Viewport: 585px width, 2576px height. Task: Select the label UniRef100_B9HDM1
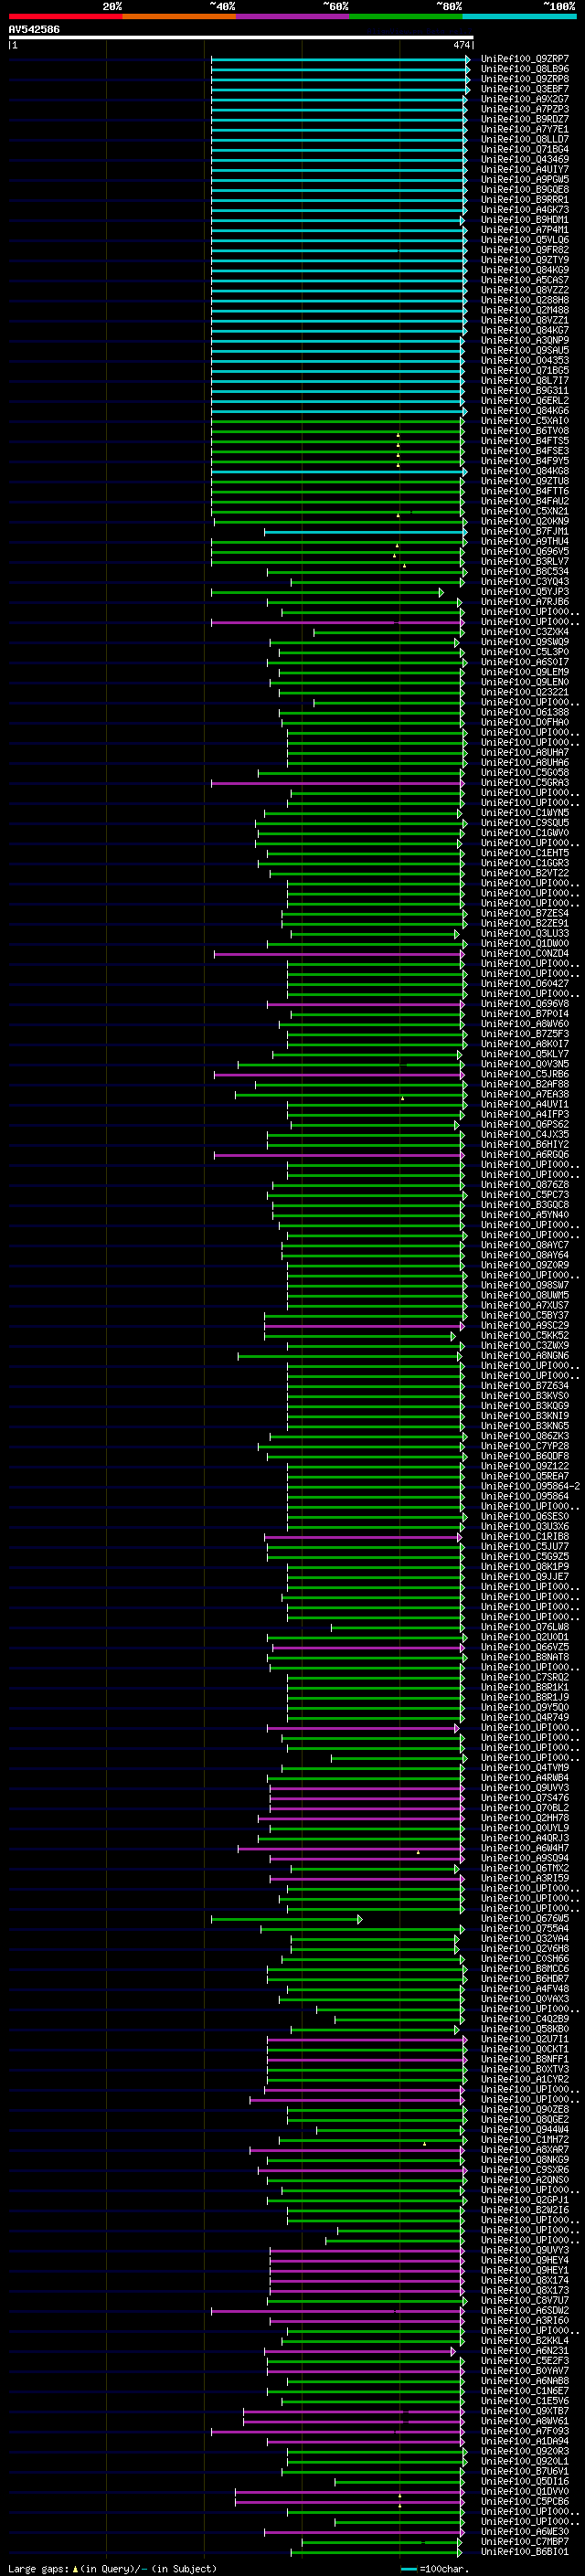coord(525,220)
